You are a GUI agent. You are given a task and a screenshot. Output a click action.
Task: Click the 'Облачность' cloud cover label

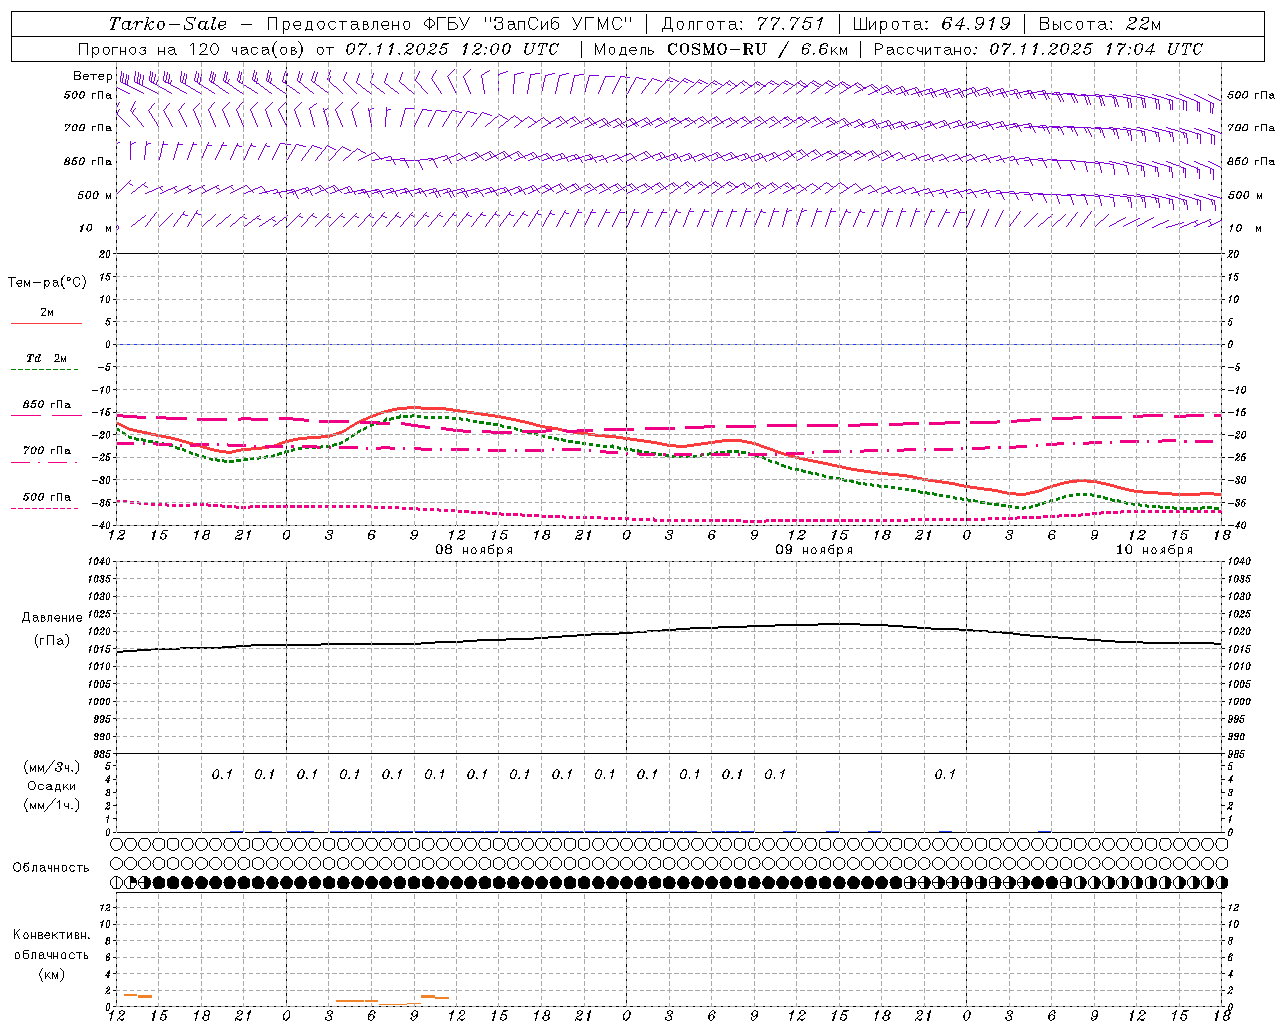(x=51, y=868)
